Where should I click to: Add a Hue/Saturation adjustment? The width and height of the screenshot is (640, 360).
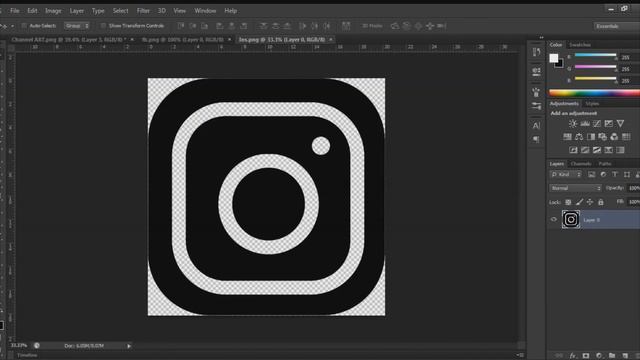point(567,137)
